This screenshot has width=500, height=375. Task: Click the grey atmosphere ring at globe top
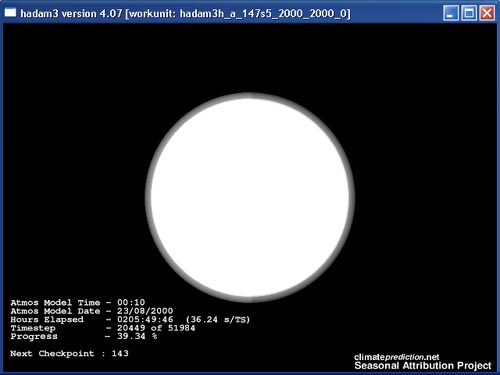pos(250,96)
